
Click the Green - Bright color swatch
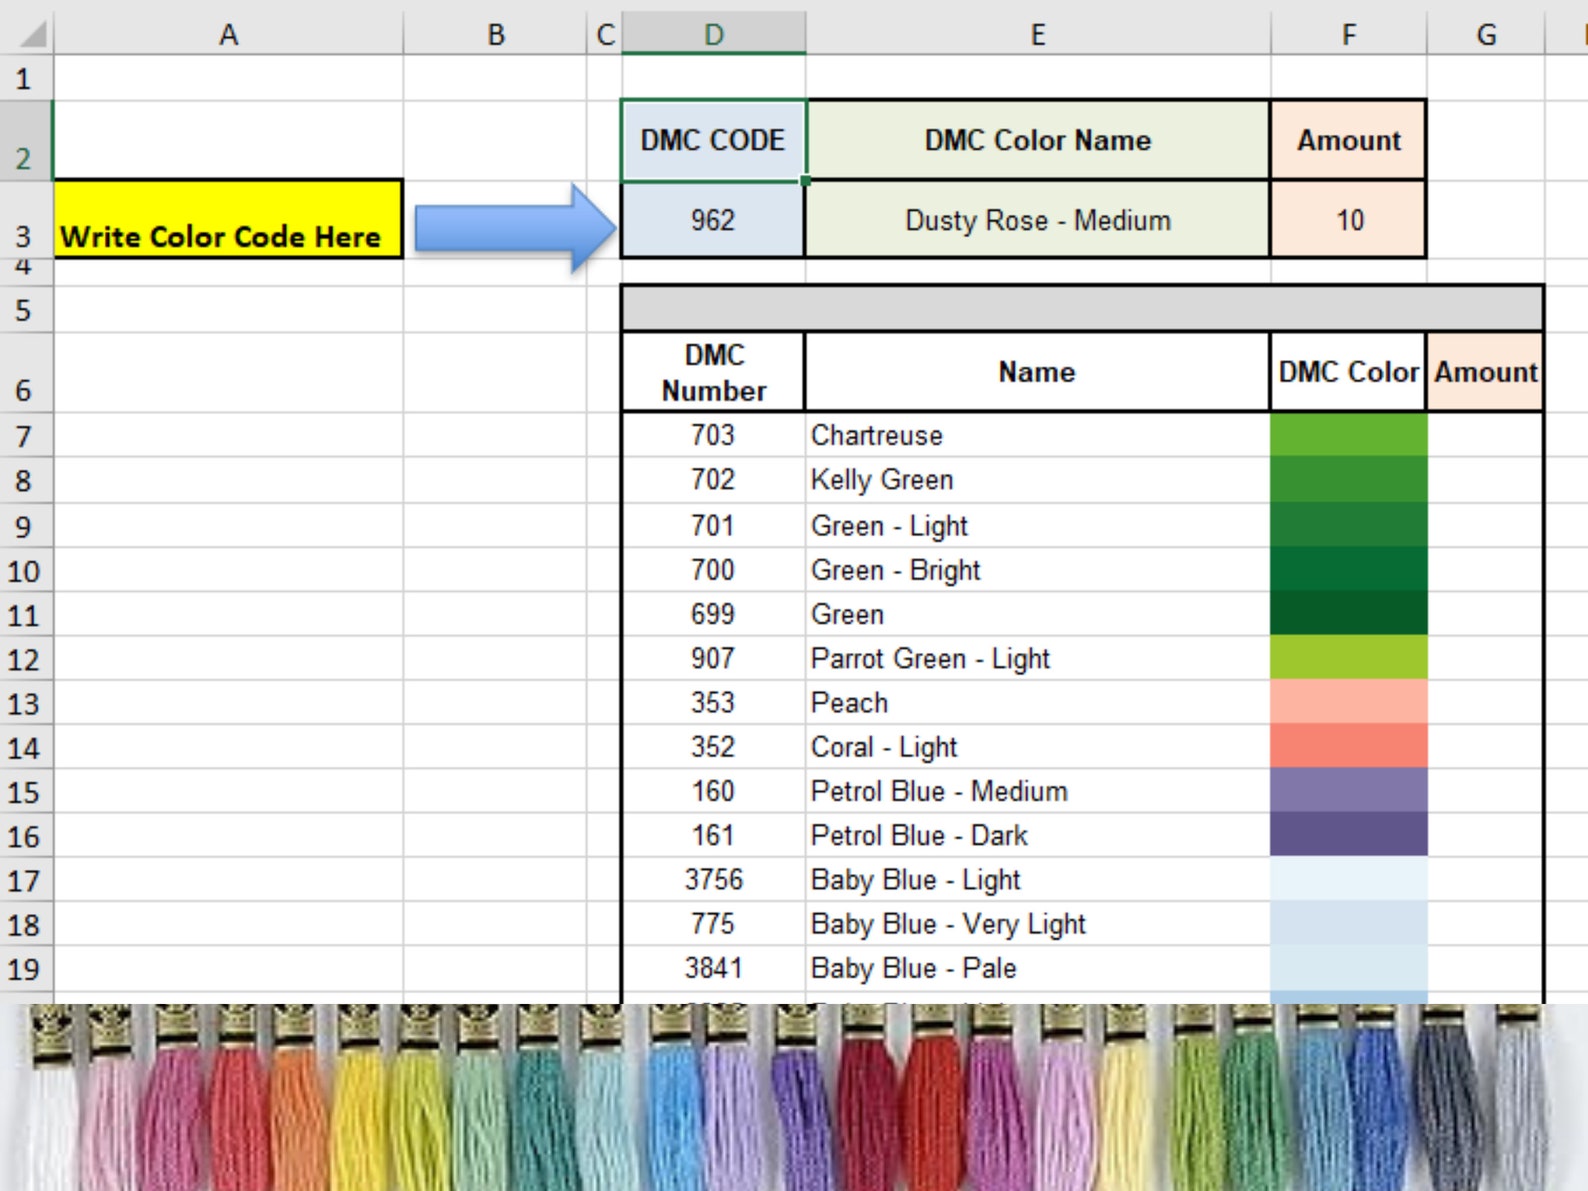(1348, 569)
